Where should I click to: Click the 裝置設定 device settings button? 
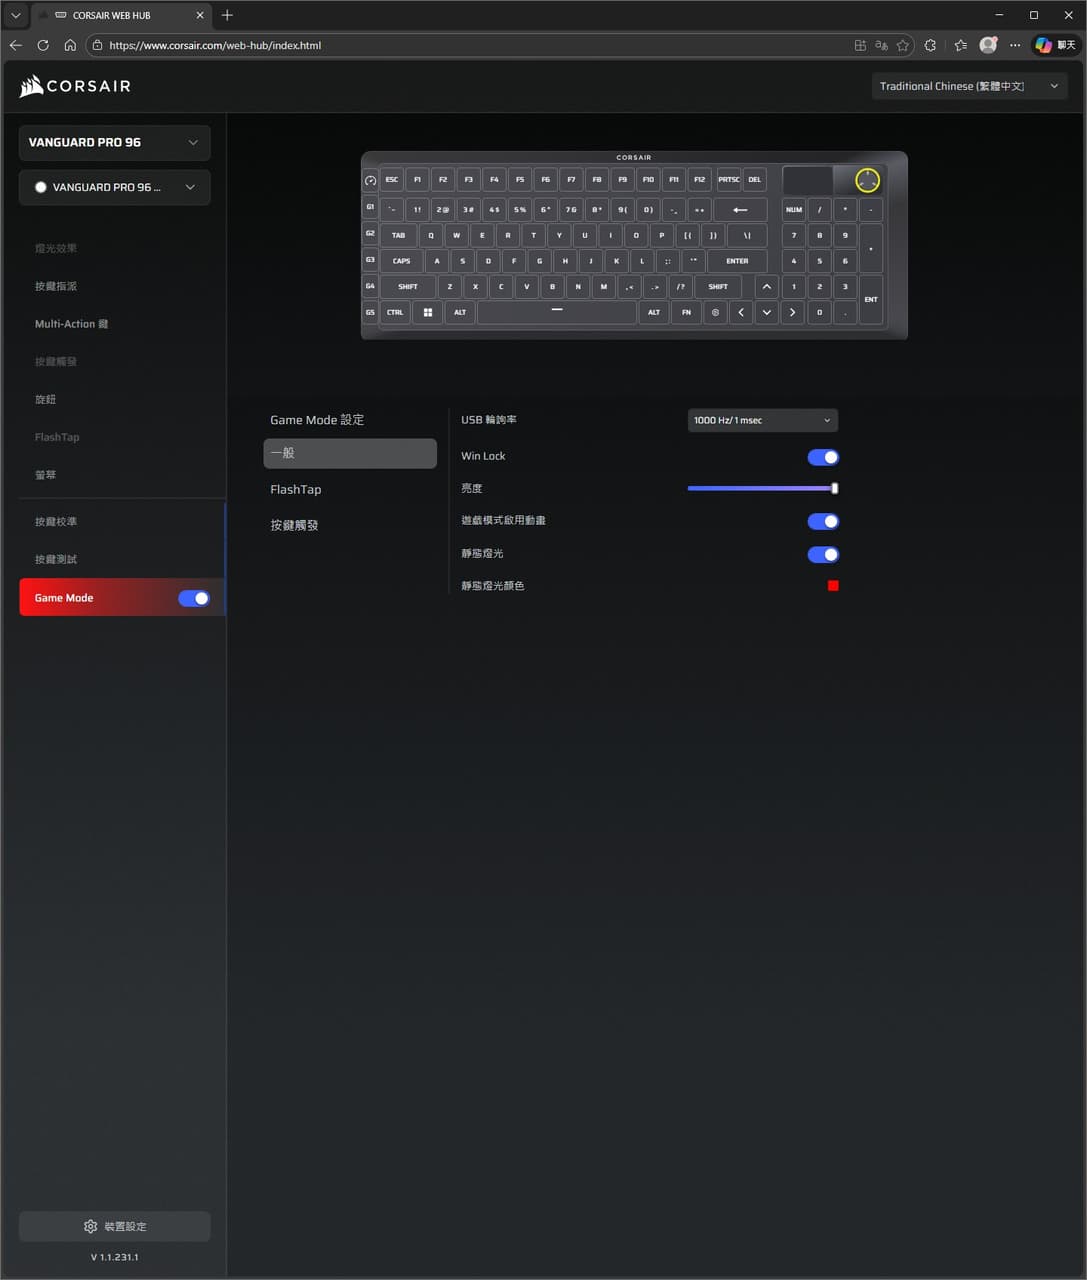(x=115, y=1226)
